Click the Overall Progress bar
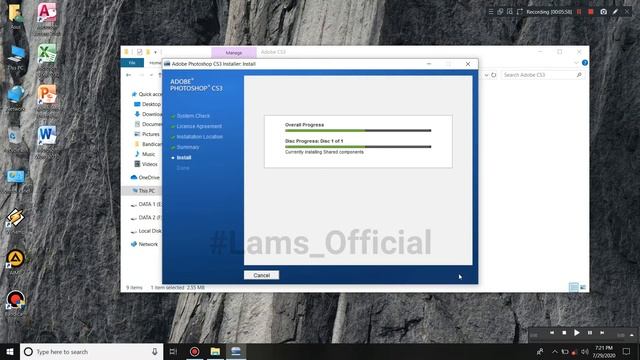The width and height of the screenshot is (640, 360). tap(358, 131)
